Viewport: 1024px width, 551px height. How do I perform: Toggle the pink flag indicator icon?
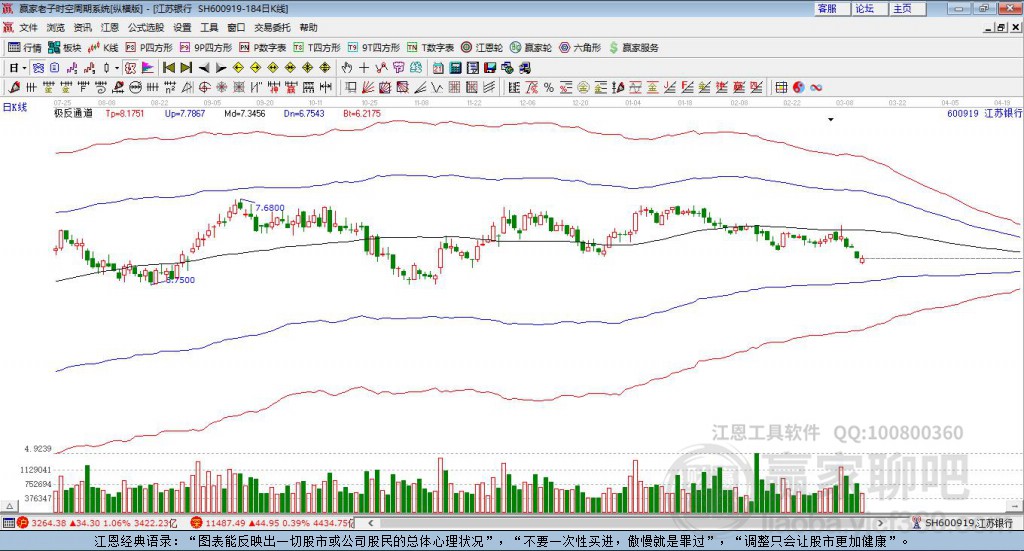pyautogui.click(x=148, y=68)
